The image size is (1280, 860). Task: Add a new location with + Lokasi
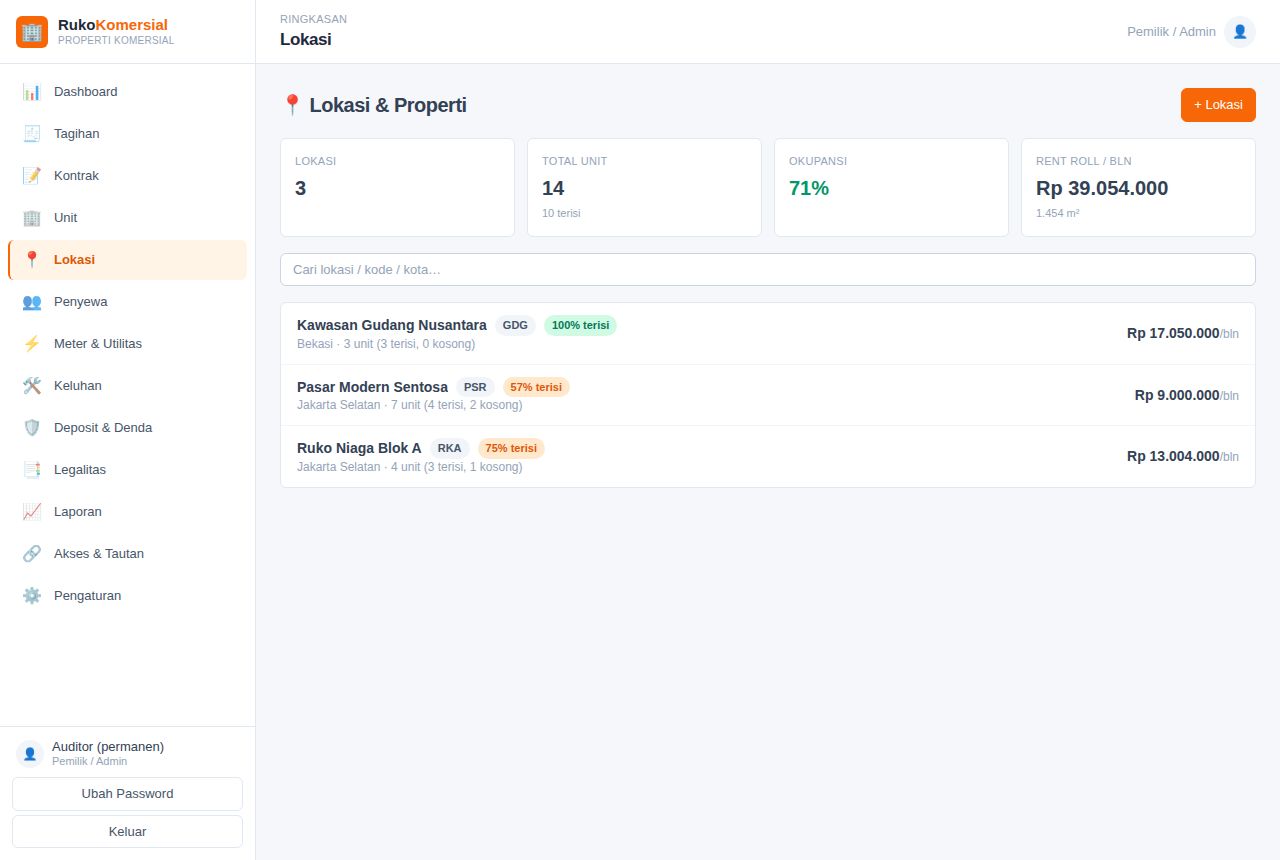point(1218,105)
